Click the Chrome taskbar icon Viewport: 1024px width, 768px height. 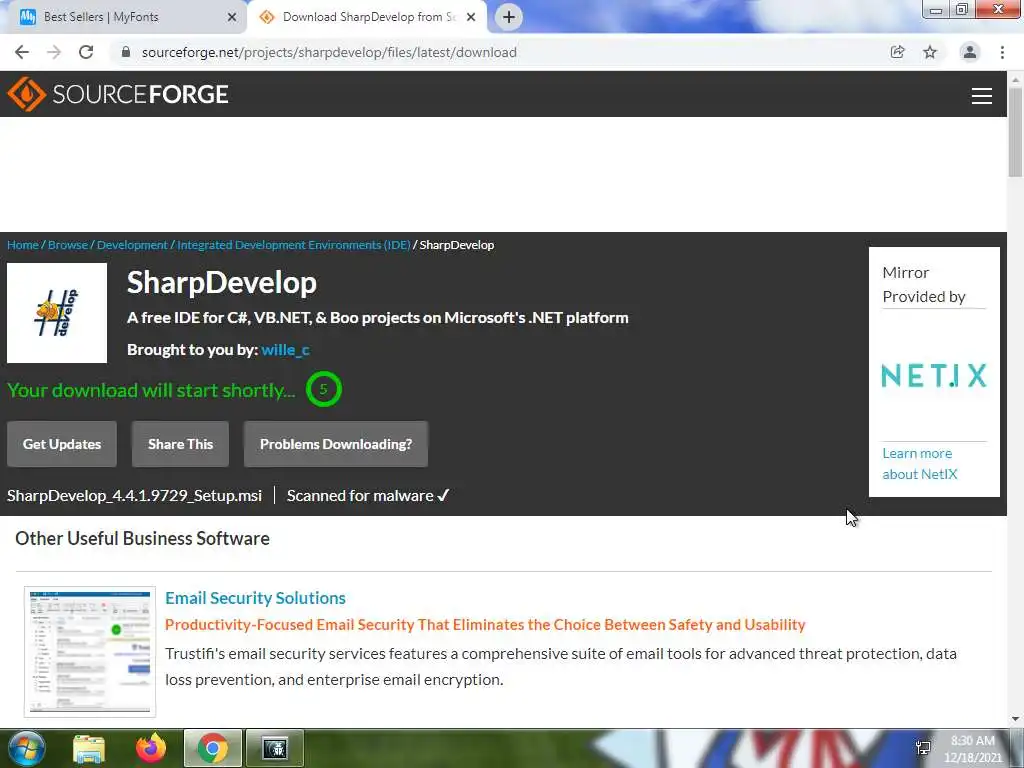point(213,749)
